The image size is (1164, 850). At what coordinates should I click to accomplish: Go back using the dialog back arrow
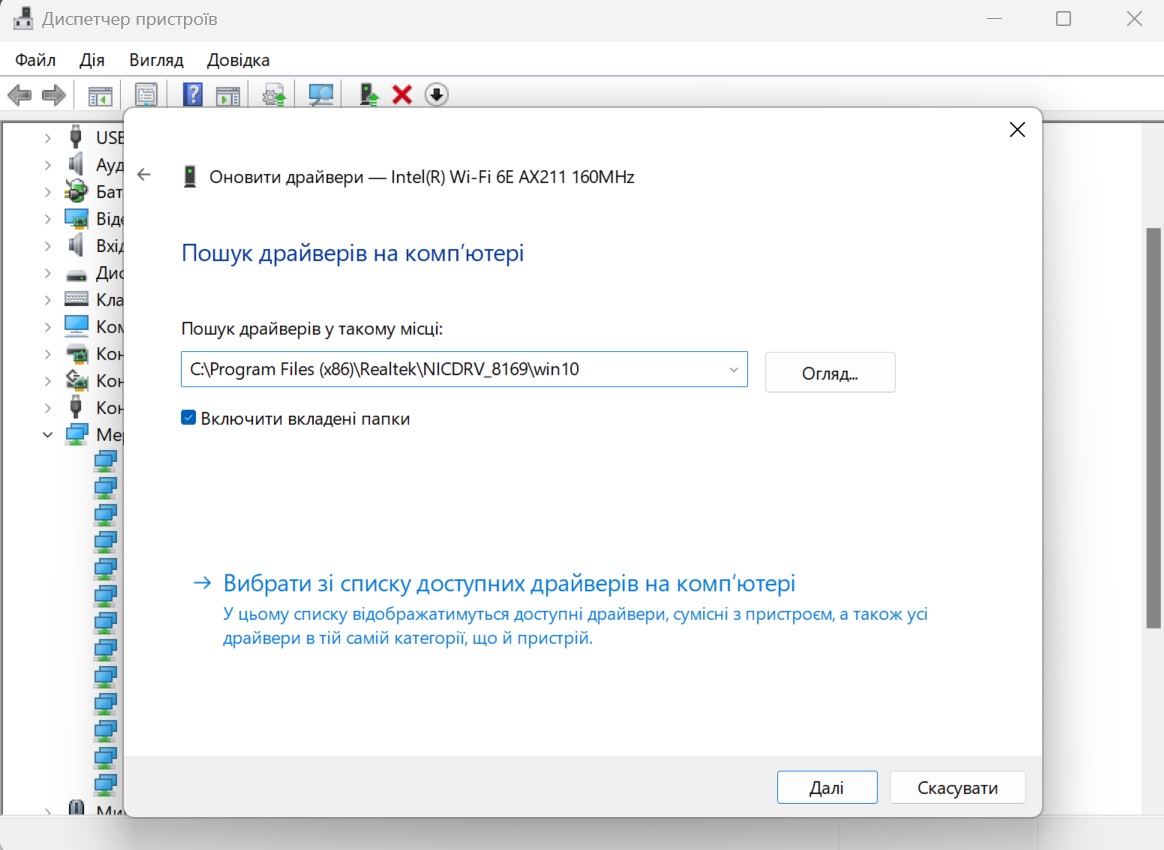coord(144,175)
